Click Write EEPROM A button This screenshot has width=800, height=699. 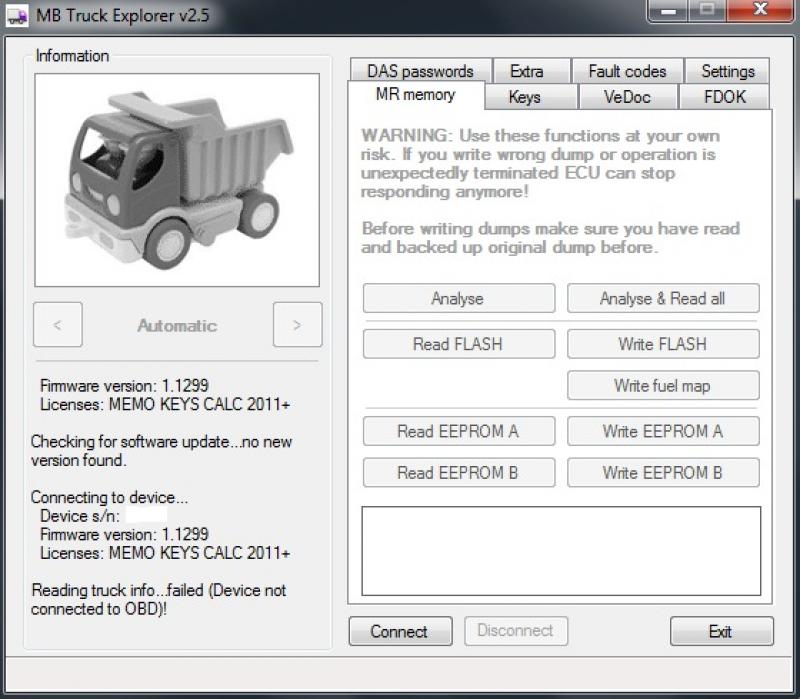[663, 431]
